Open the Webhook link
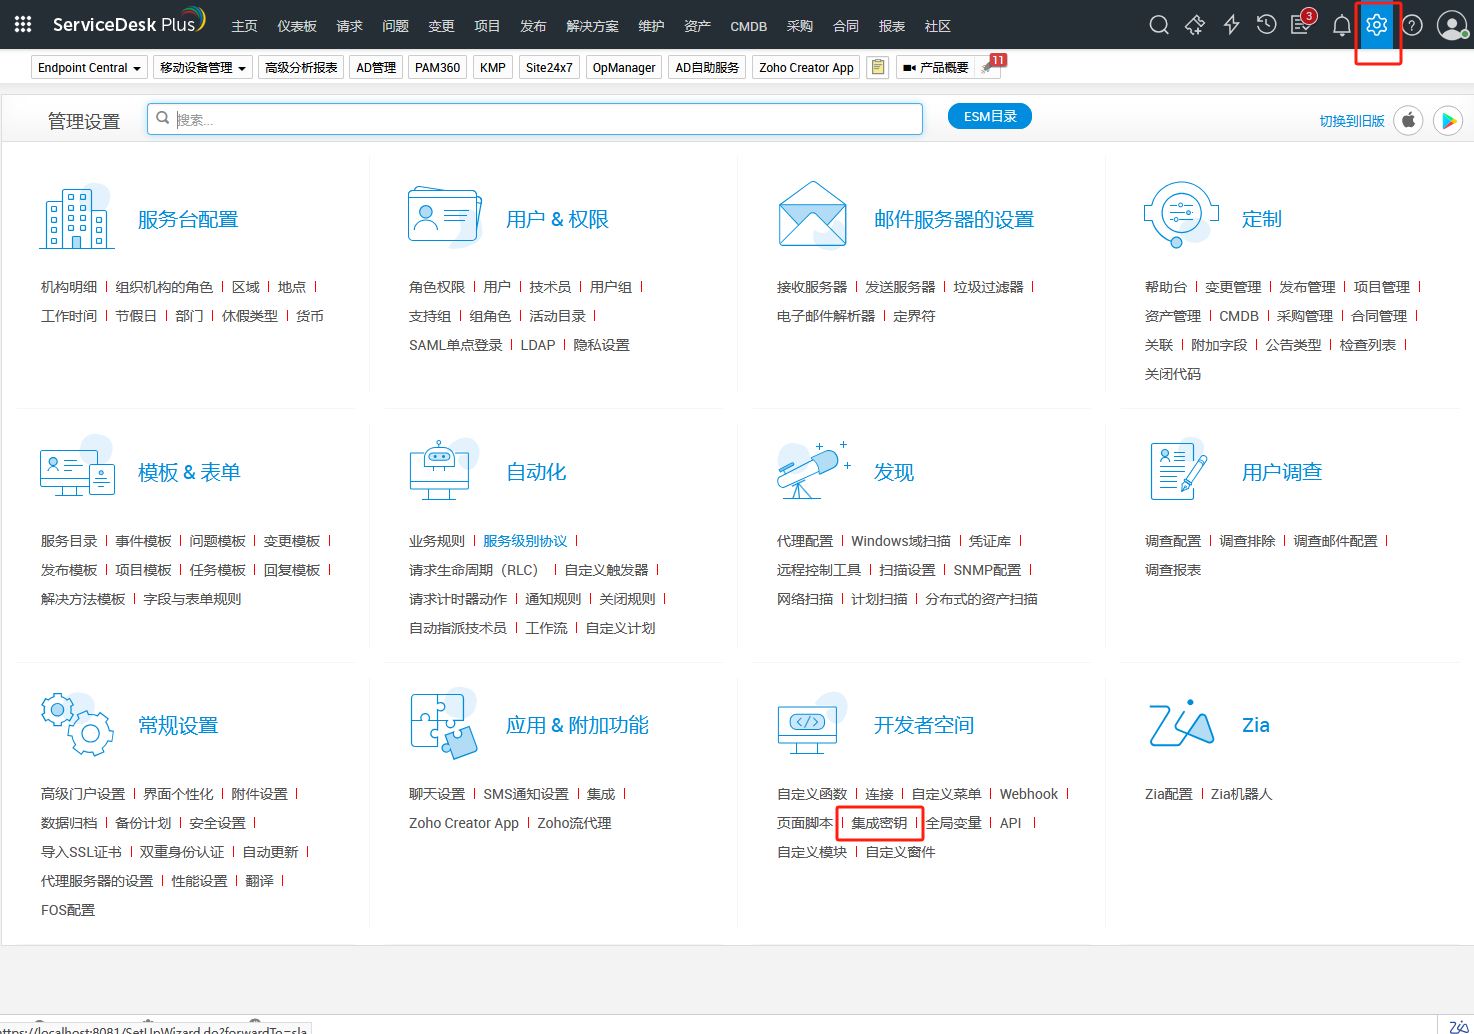Image resolution: width=1474 pixels, height=1034 pixels. click(x=1028, y=794)
